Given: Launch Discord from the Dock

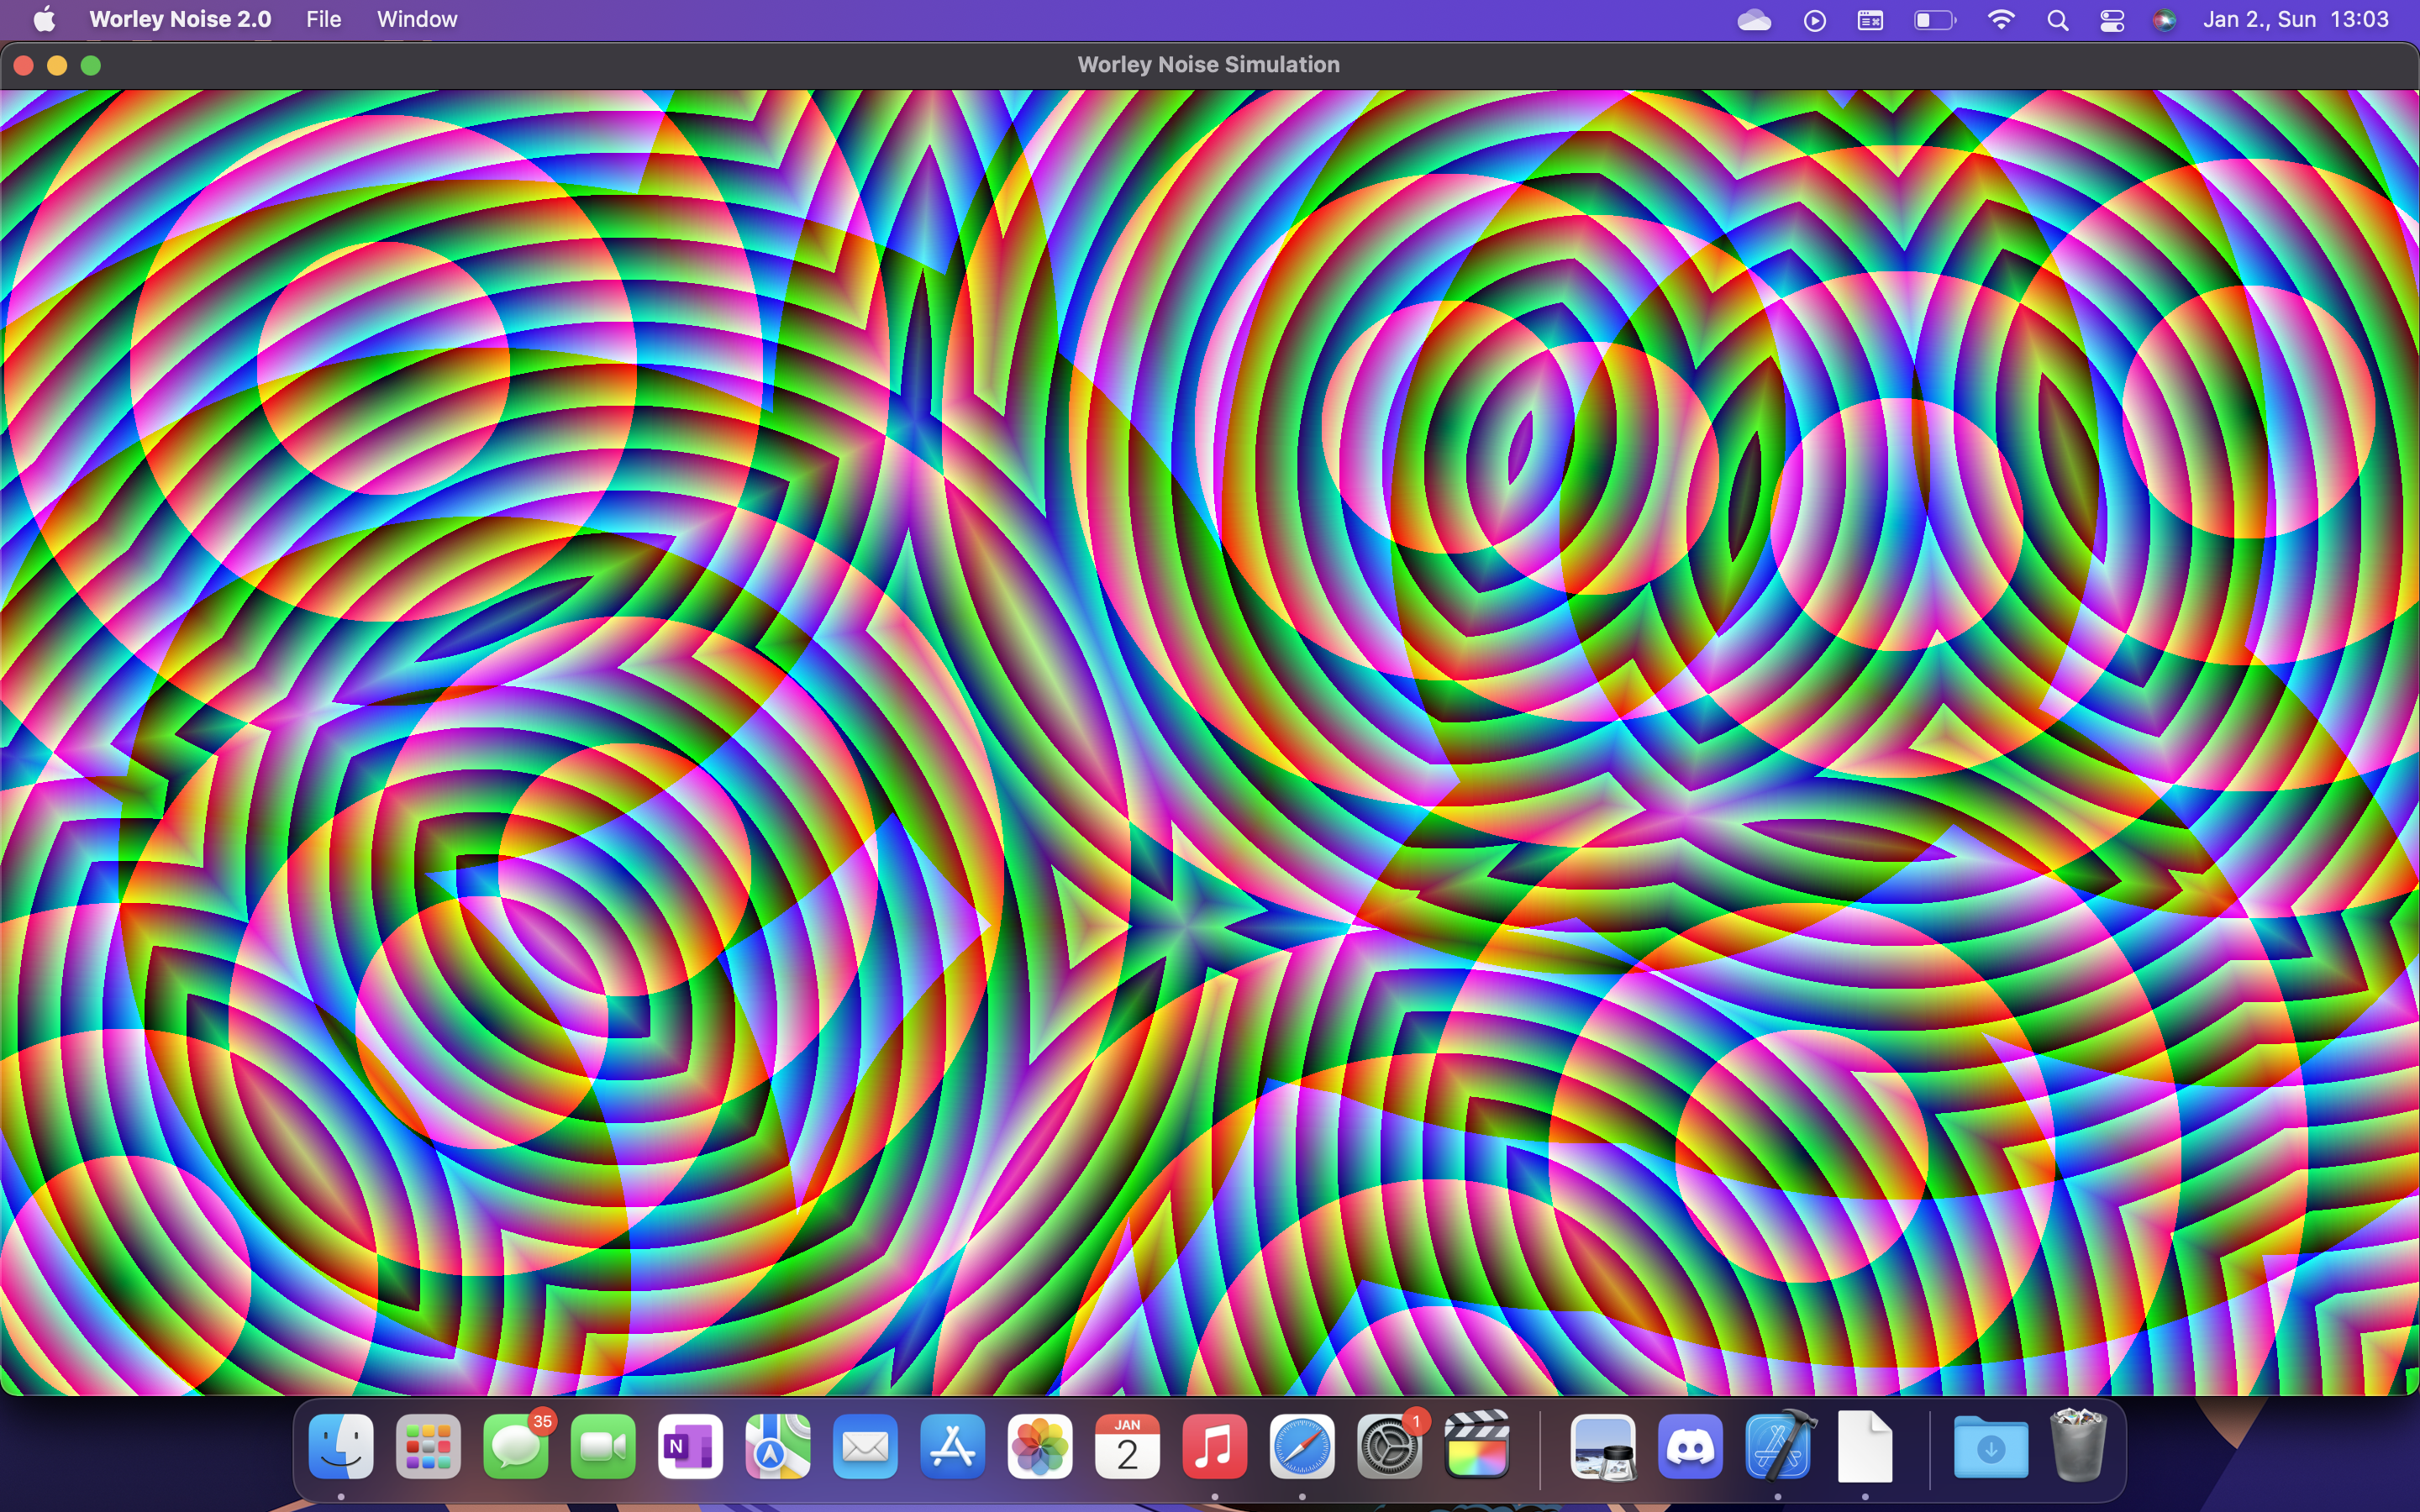Looking at the screenshot, I should coord(1690,1447).
